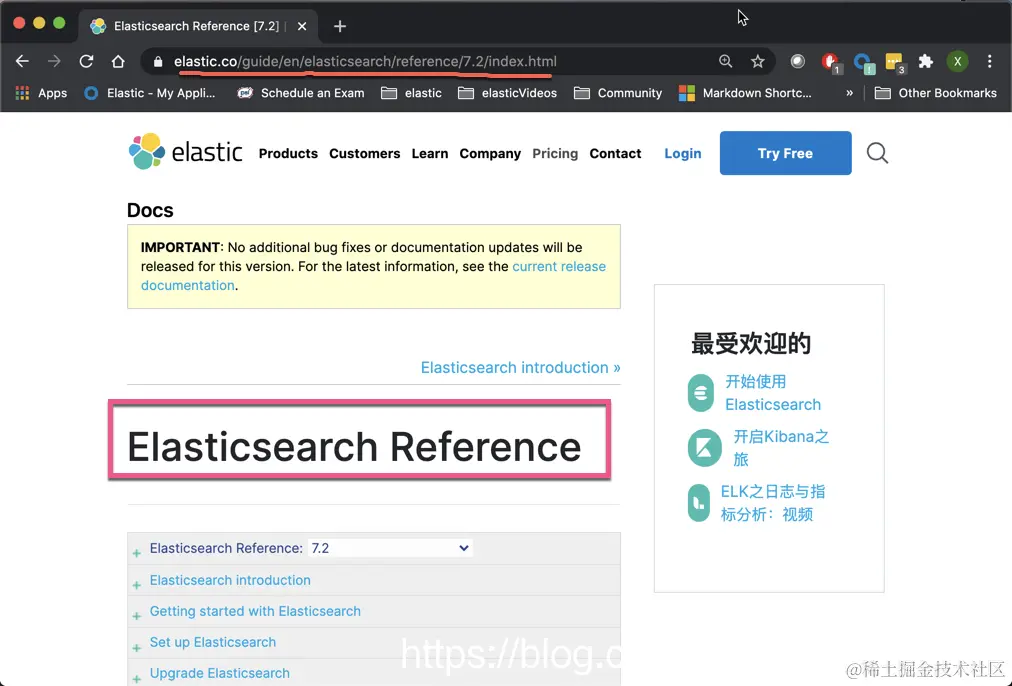Viewport: 1012px width, 686px height.
Task: Click the zoom magnifier in address bar
Action: pos(725,61)
